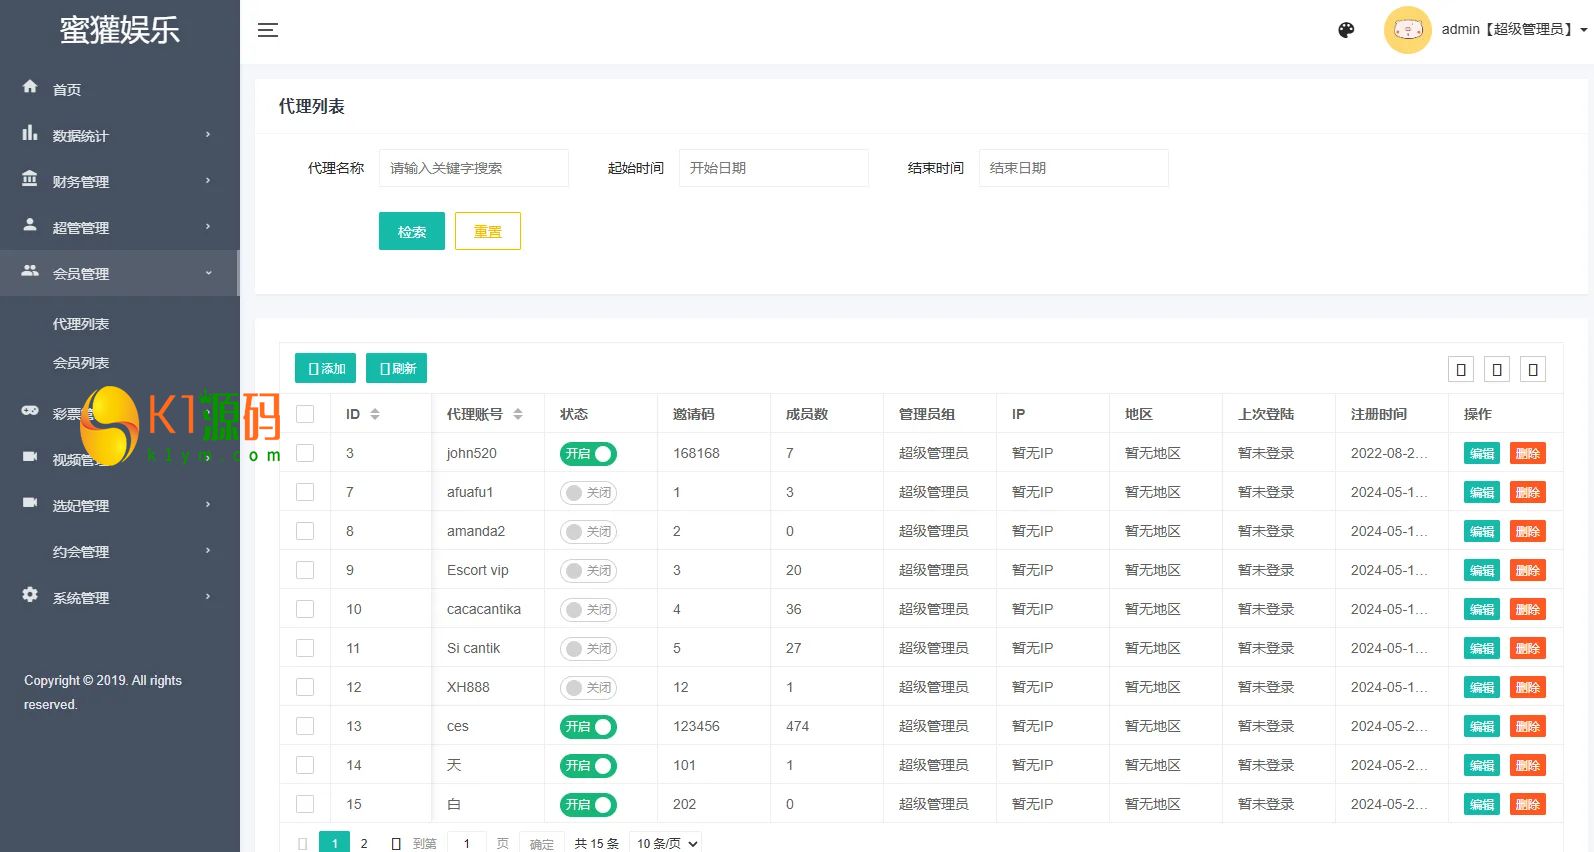This screenshot has width=1594, height=852.
Task: Go to page 2 in the pagination
Action: coord(364,843)
